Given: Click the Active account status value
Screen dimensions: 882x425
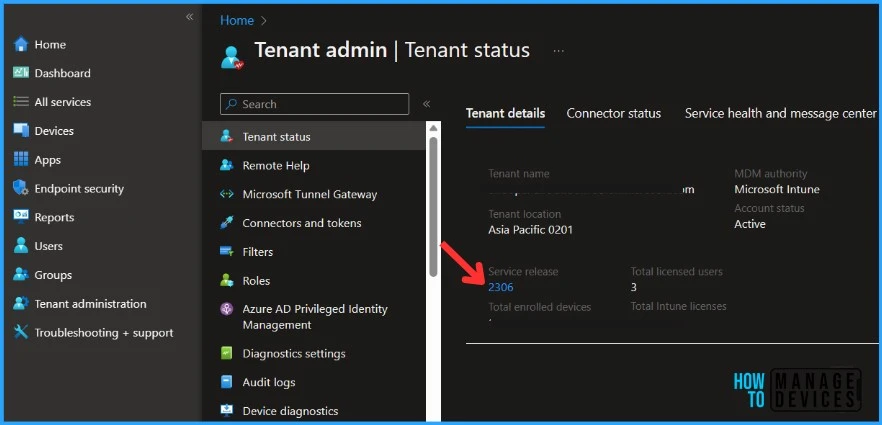Looking at the screenshot, I should [750, 224].
